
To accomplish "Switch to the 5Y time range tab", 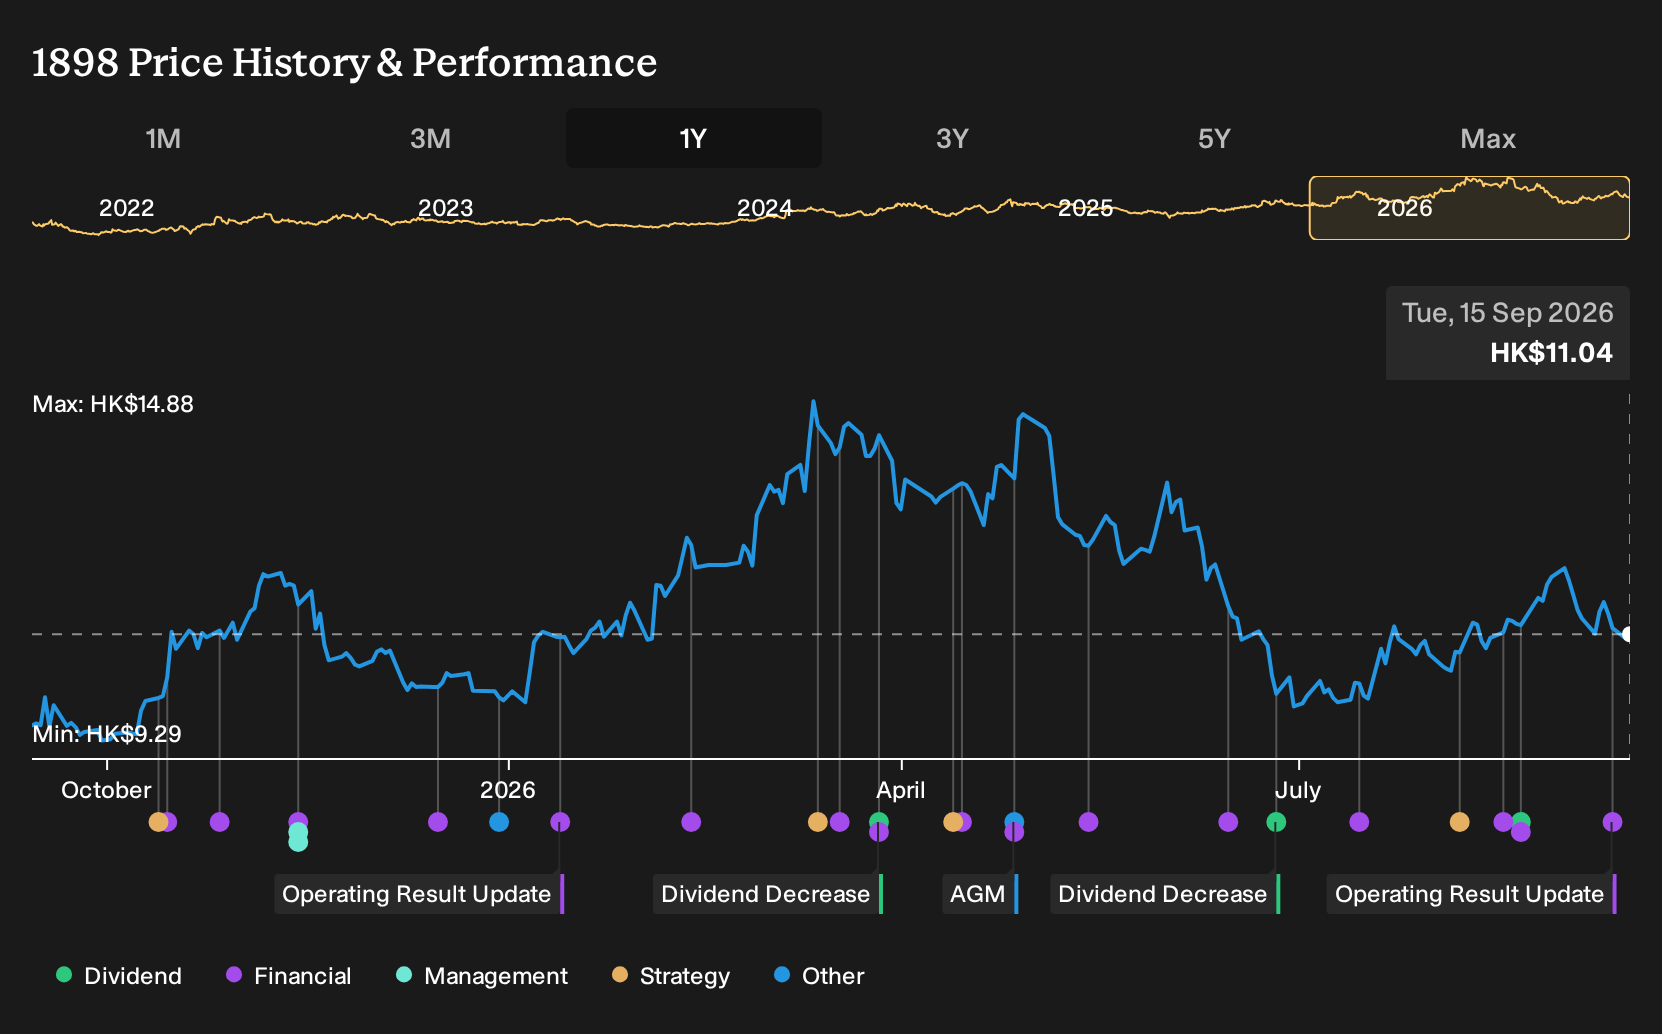I will click(1214, 138).
